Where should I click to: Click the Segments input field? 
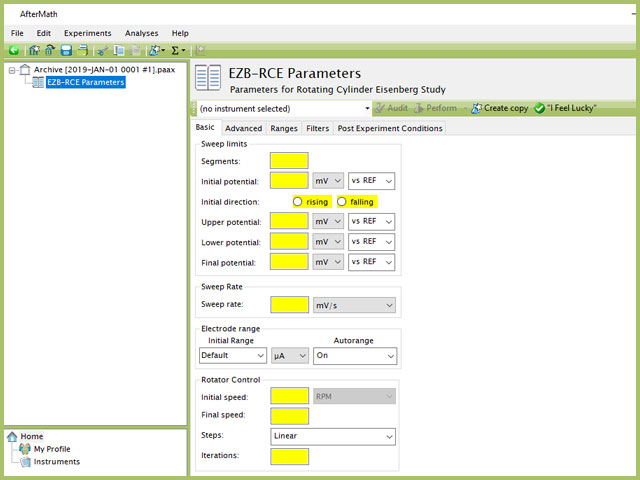point(289,160)
